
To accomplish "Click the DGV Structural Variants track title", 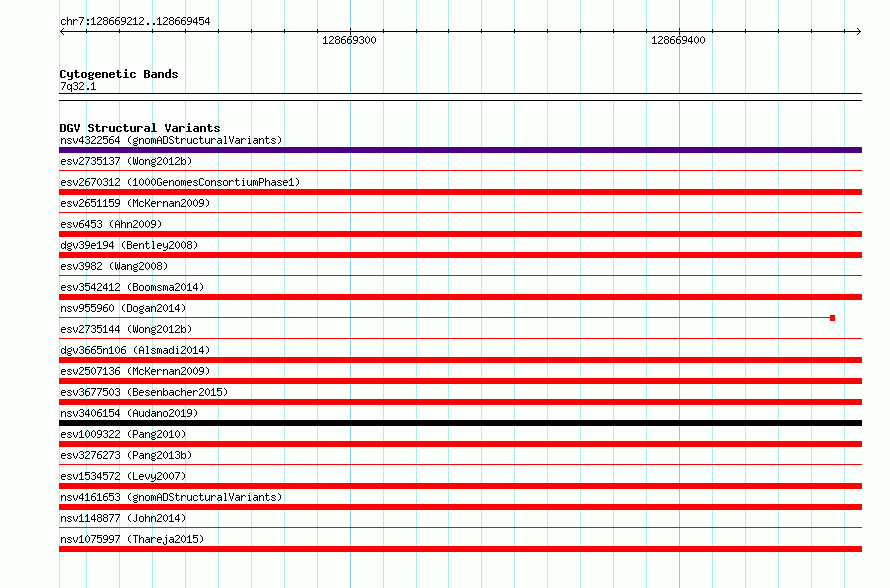I will pyautogui.click(x=140, y=128).
